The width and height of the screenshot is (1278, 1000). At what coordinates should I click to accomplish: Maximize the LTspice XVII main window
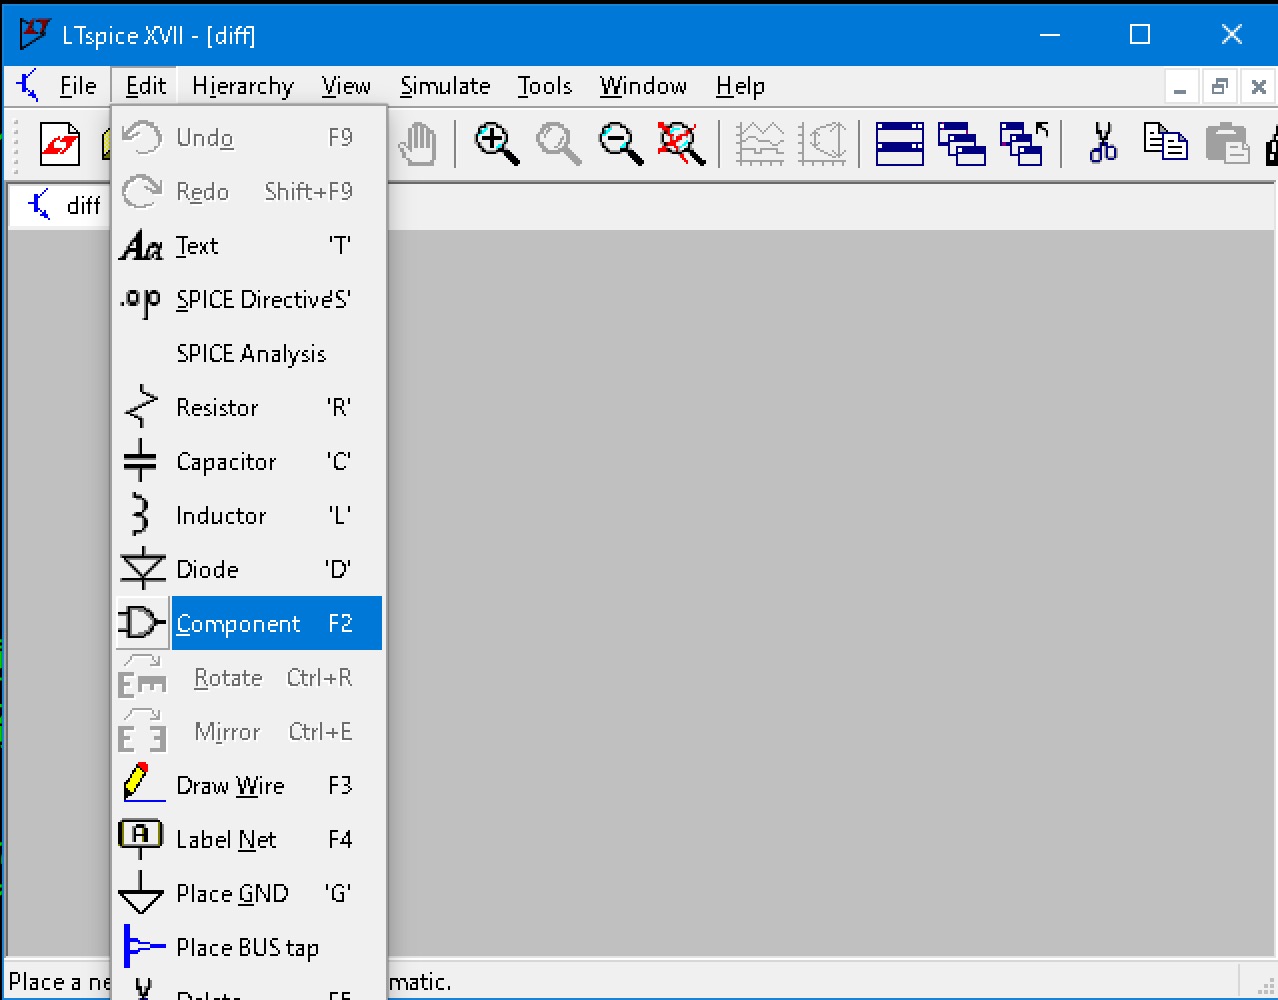(1140, 35)
